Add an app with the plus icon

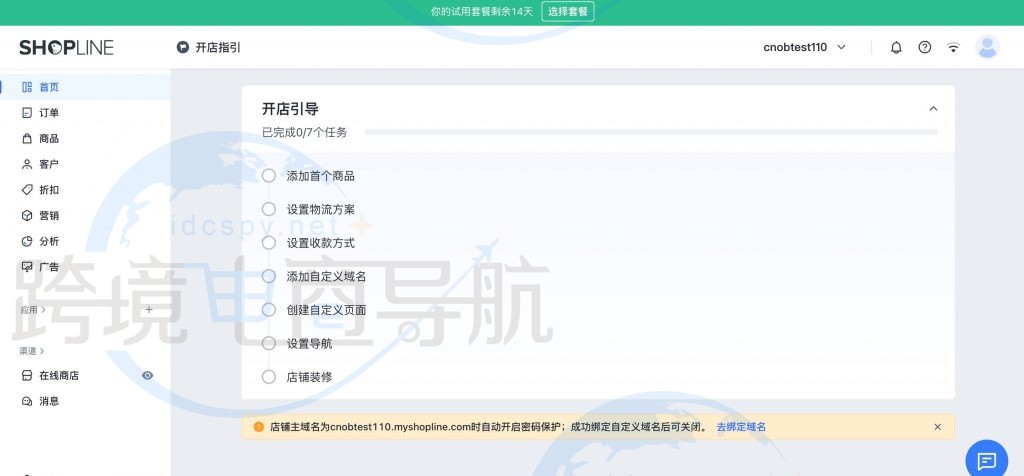click(x=148, y=309)
